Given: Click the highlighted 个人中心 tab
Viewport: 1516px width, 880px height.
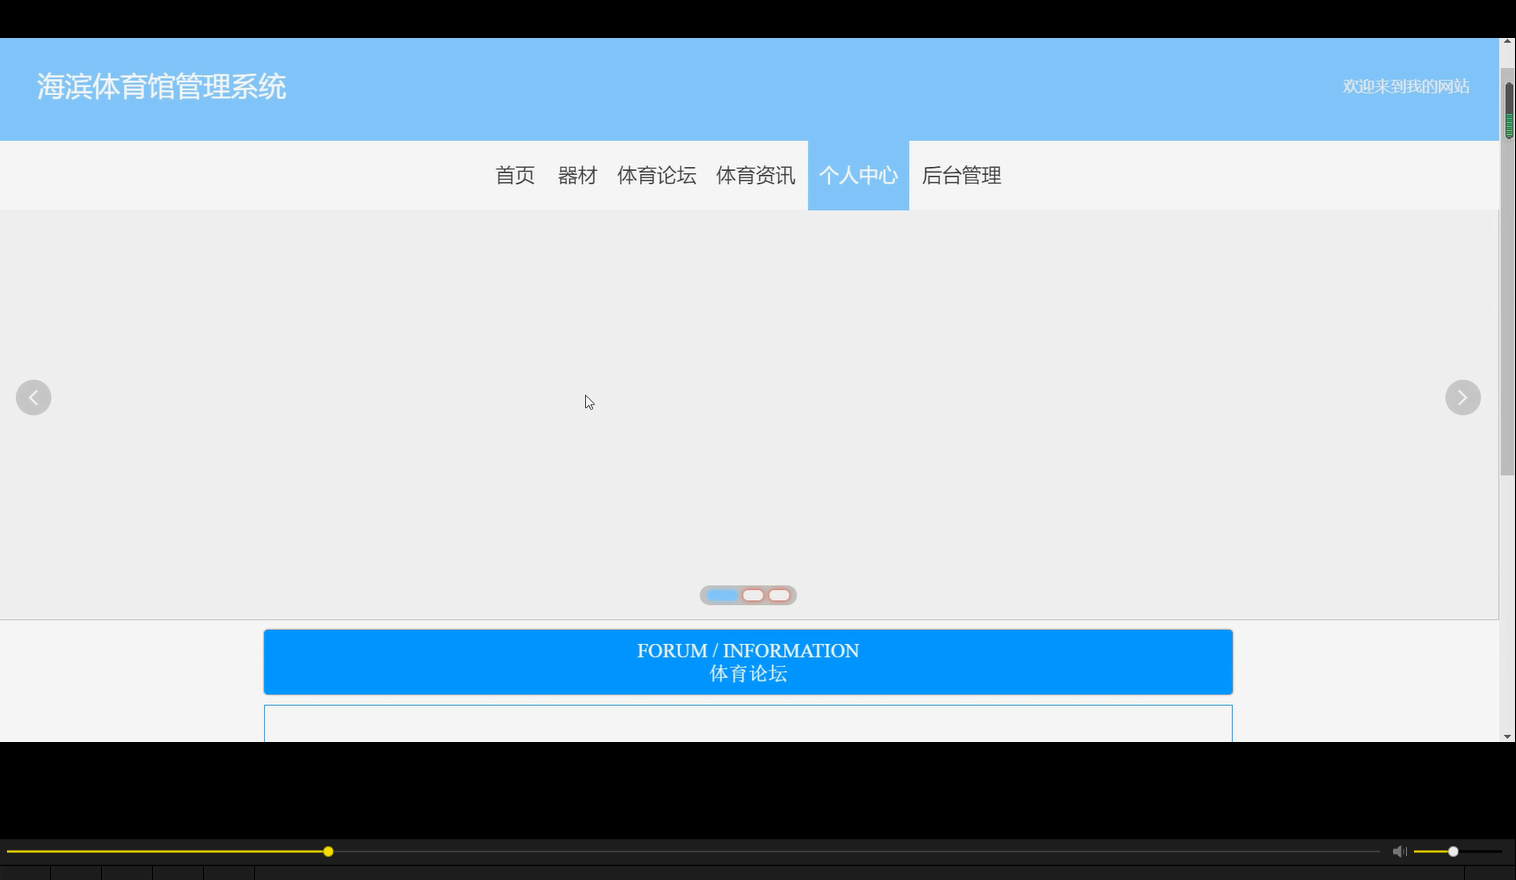Looking at the screenshot, I should (858, 175).
